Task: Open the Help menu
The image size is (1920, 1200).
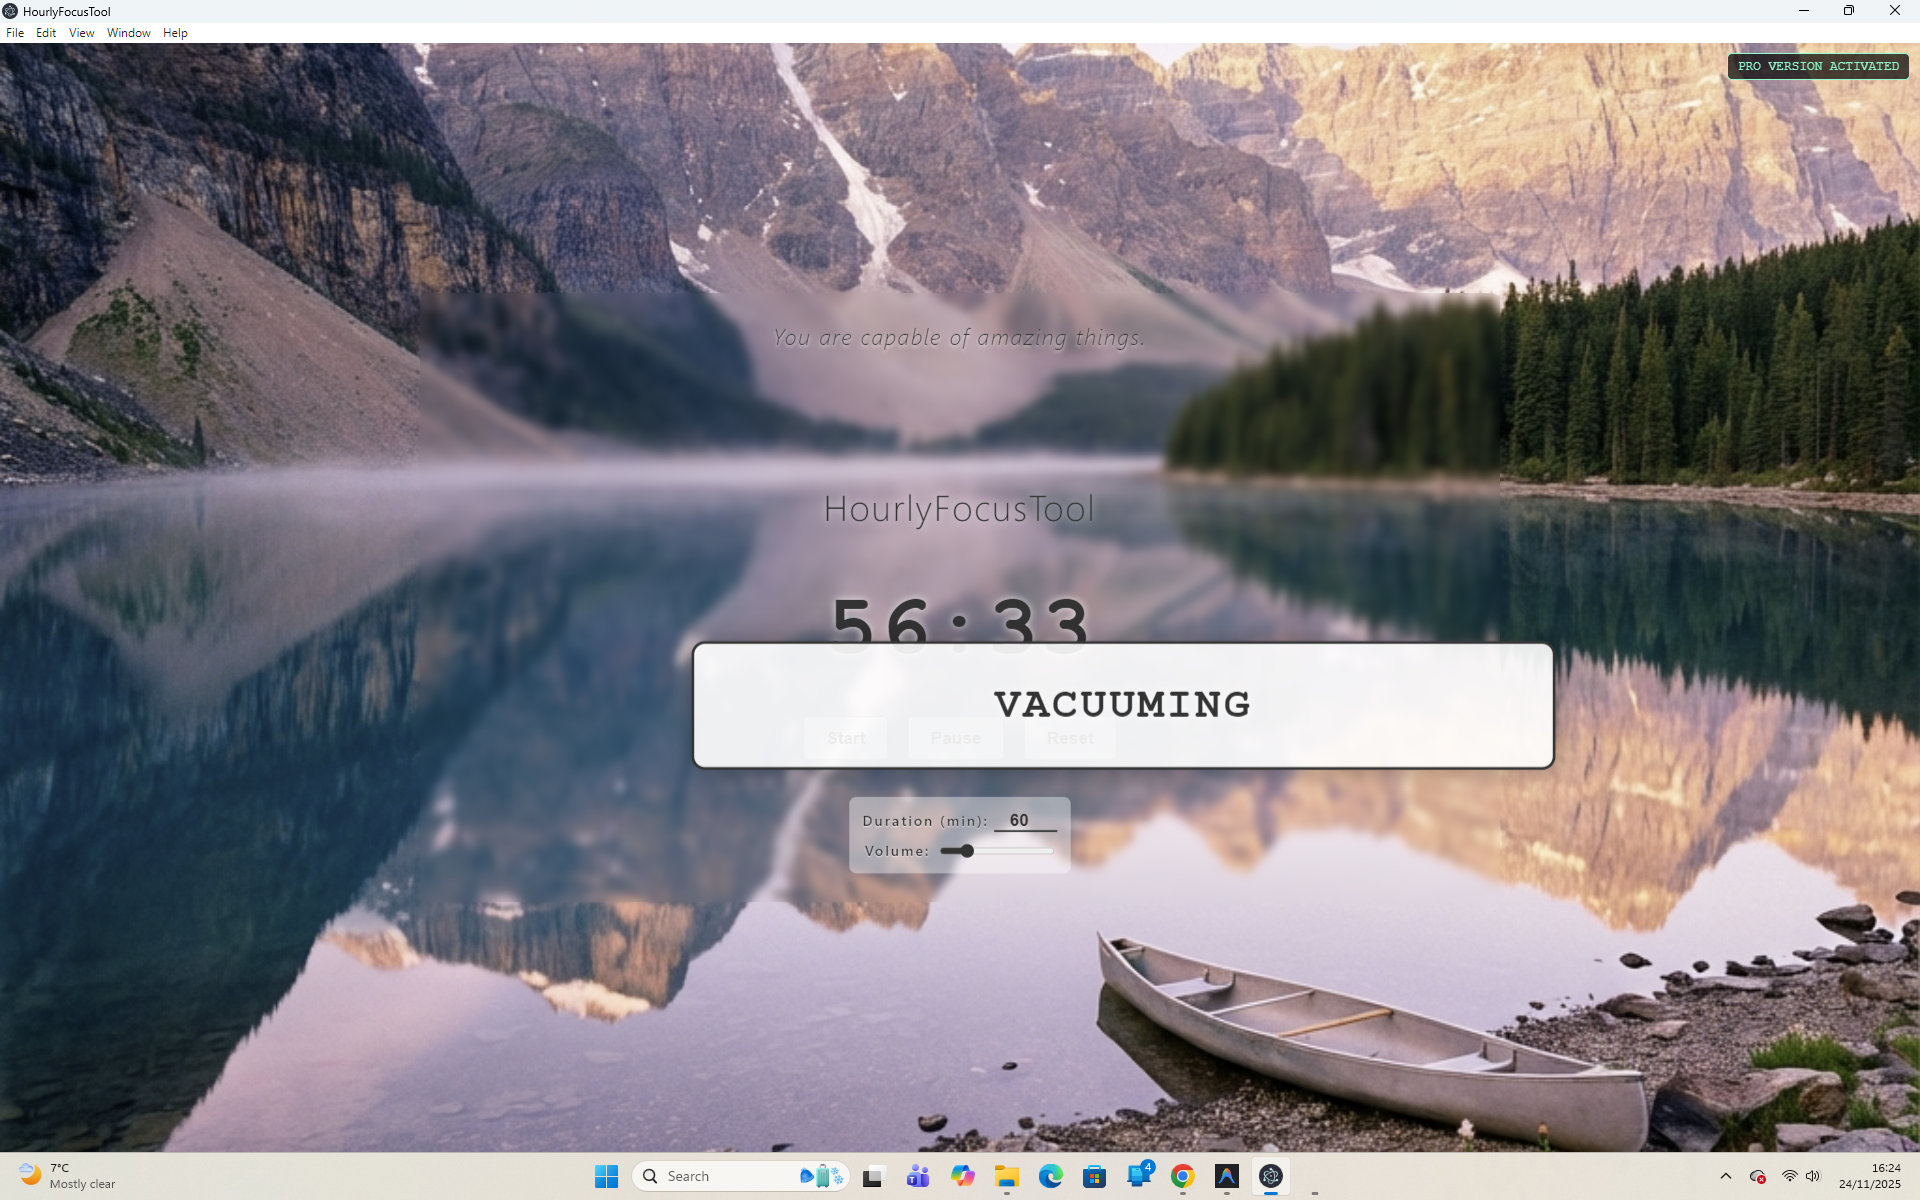Action: [x=175, y=33]
